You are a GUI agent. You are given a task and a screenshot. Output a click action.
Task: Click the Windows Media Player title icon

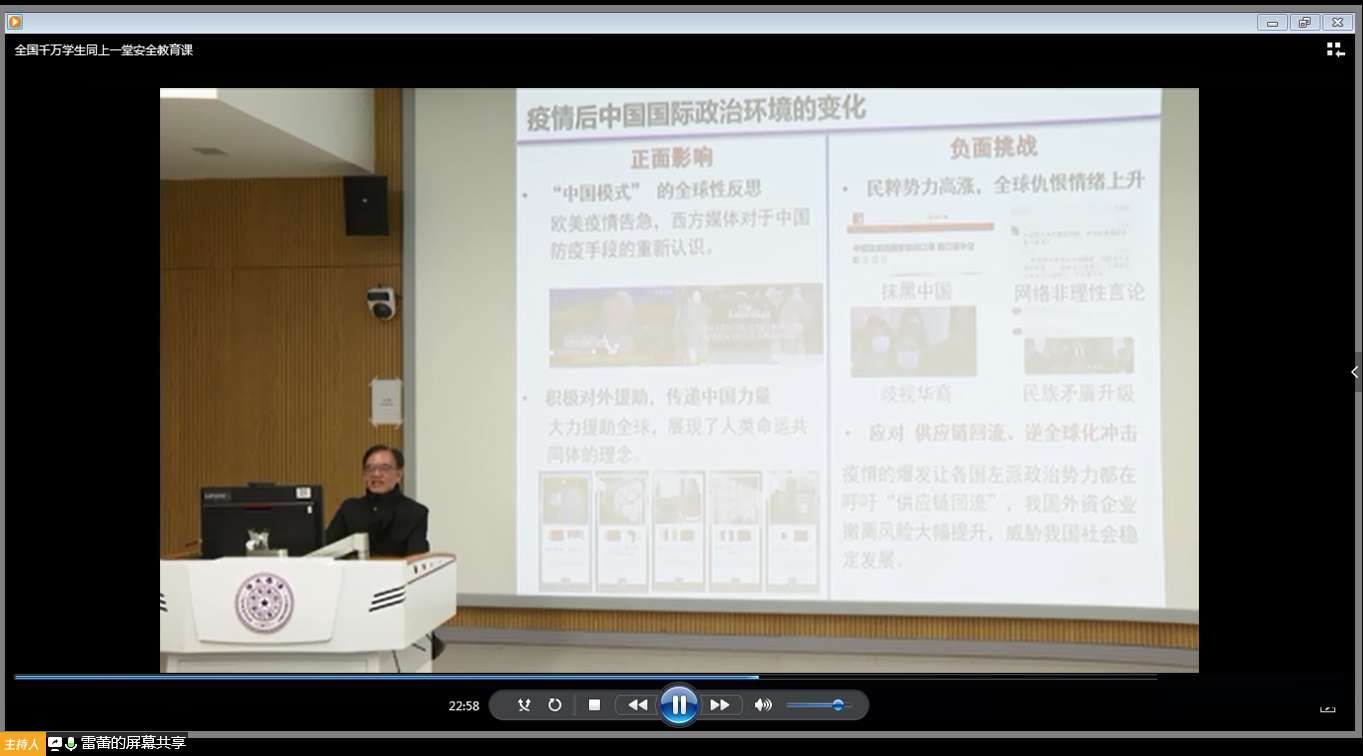point(15,22)
